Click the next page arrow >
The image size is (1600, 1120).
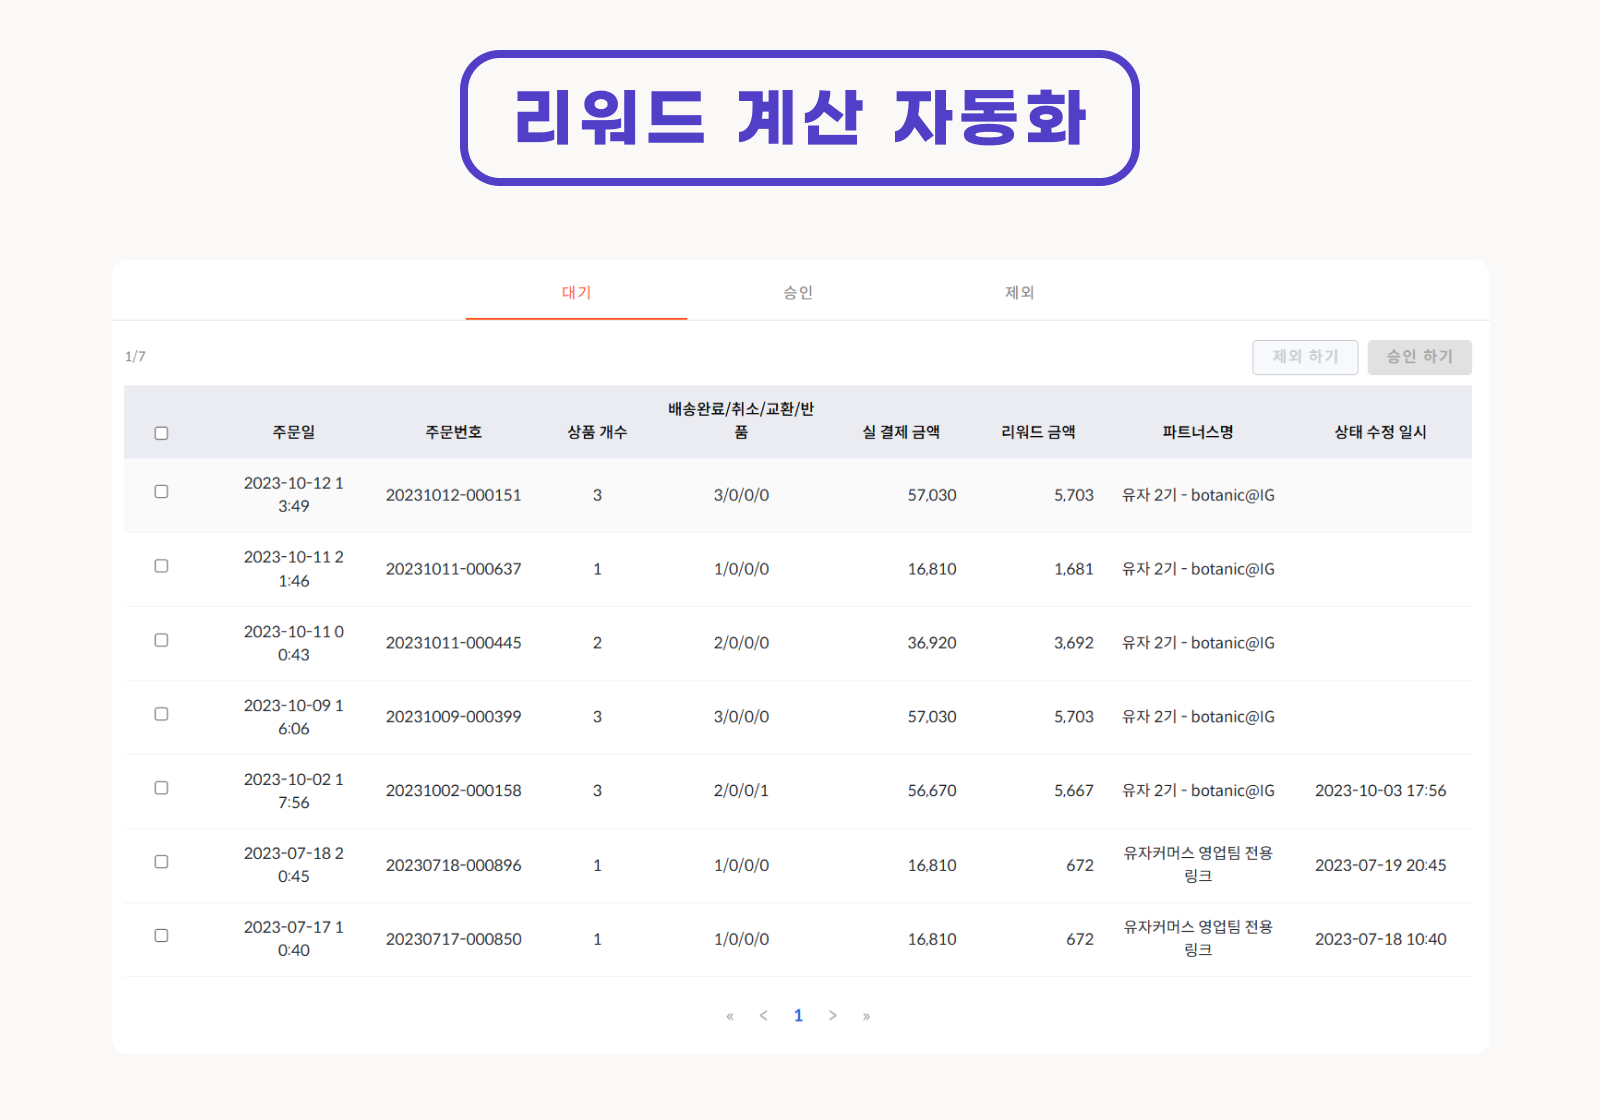point(833,1015)
